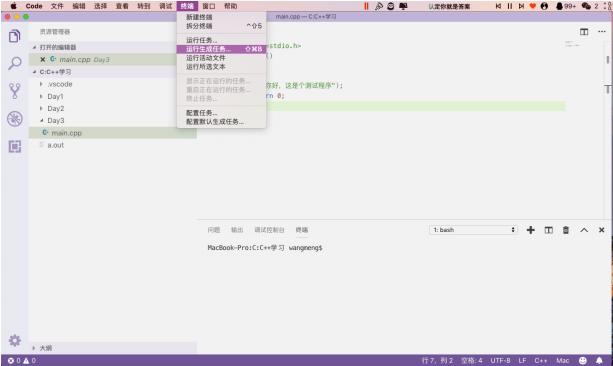Collapse the Day3 folder
This screenshot has height=366, width=613.
(41, 120)
